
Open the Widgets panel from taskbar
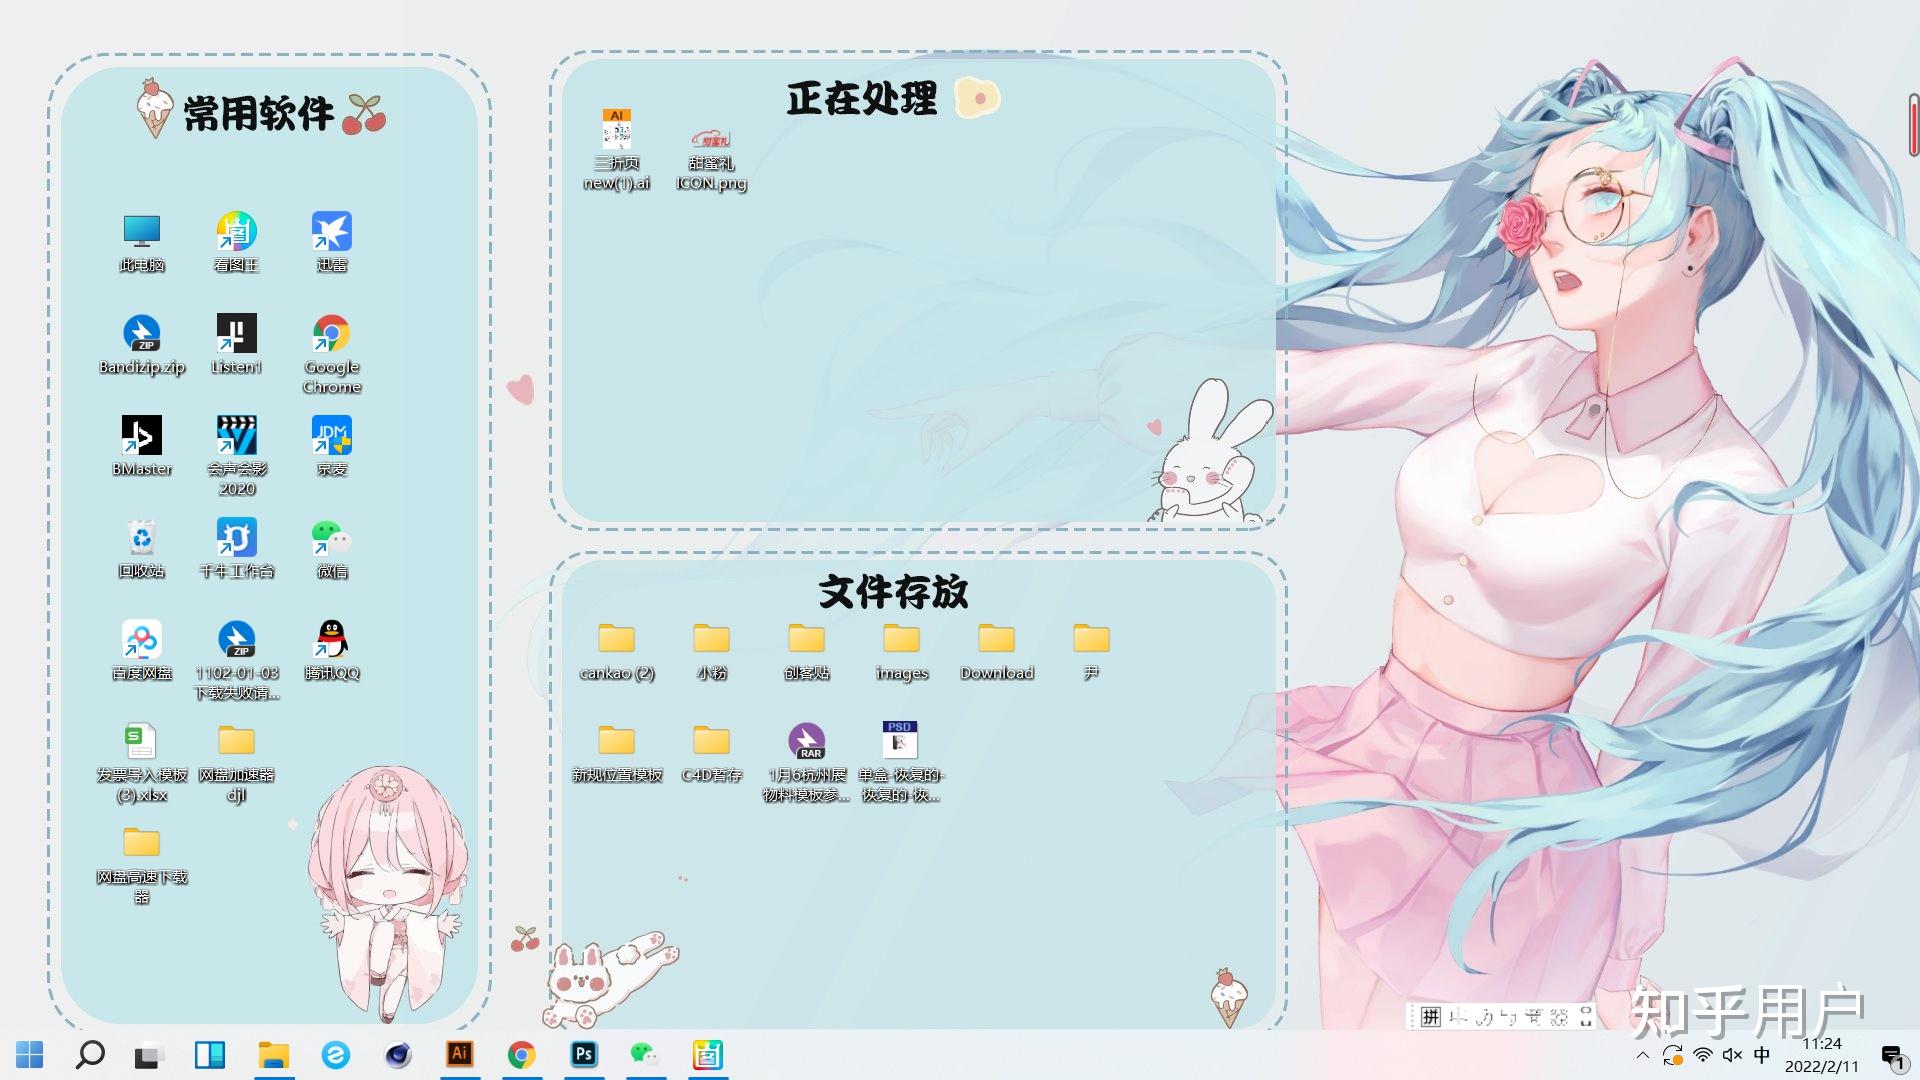click(x=210, y=1054)
